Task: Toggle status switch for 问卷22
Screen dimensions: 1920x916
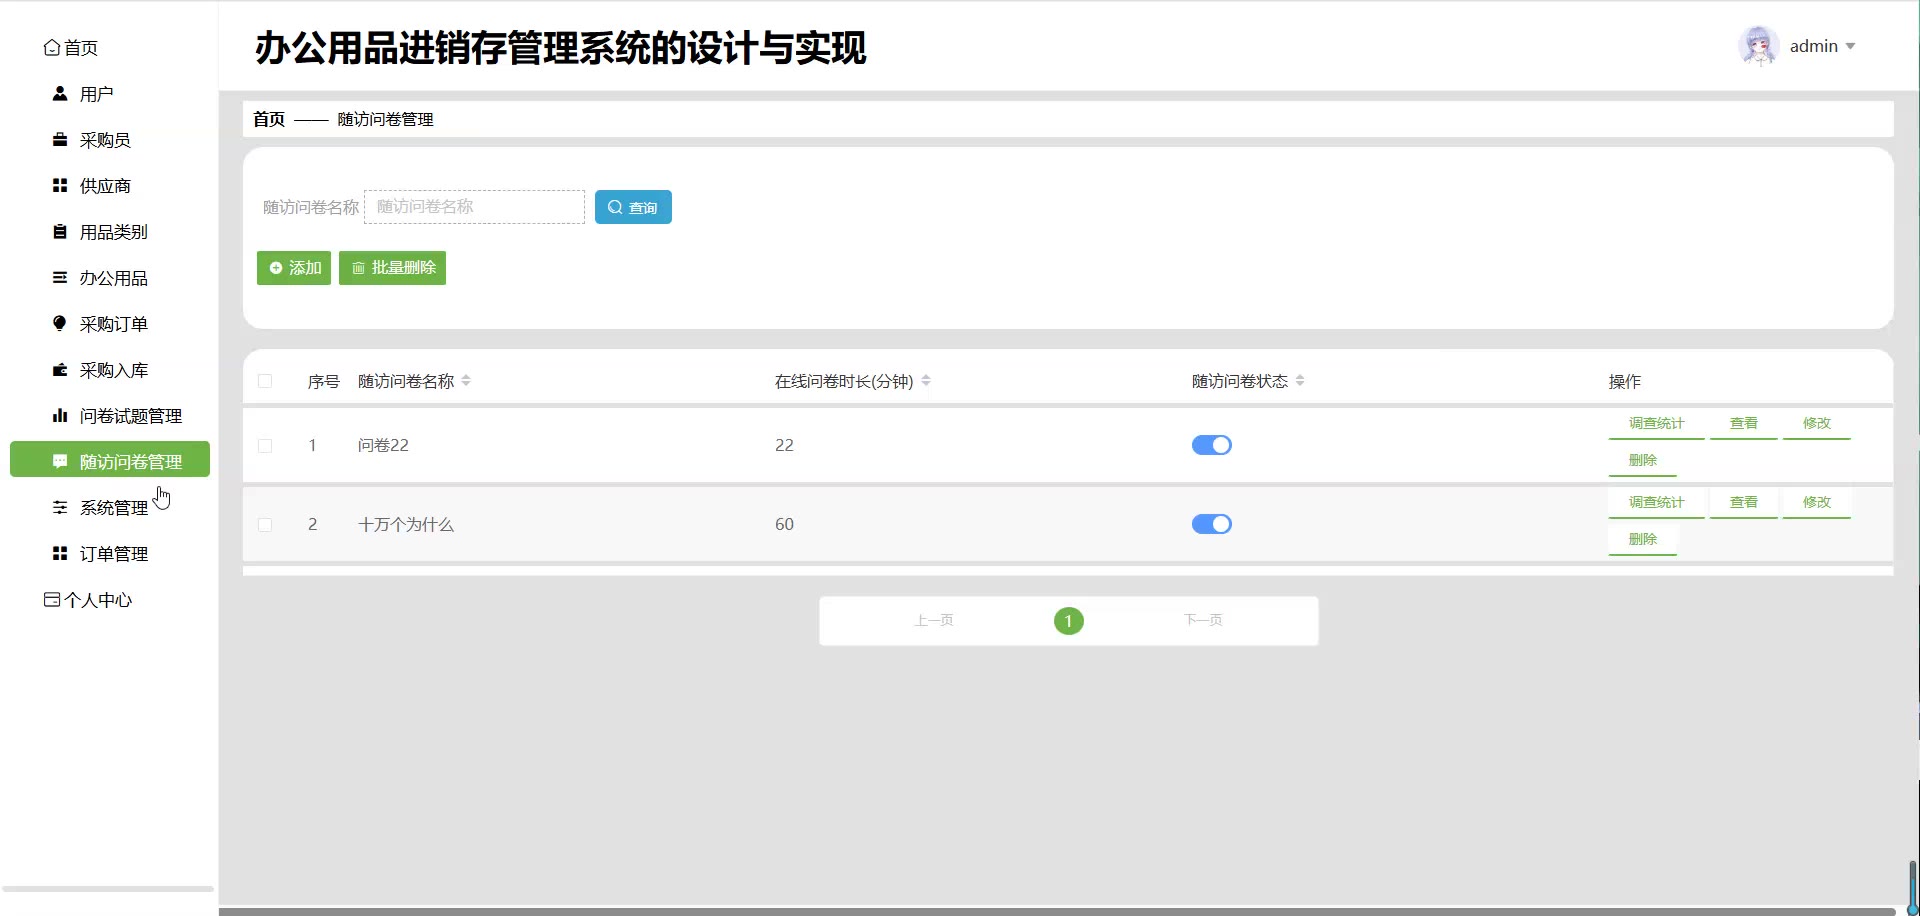Action: click(1211, 445)
